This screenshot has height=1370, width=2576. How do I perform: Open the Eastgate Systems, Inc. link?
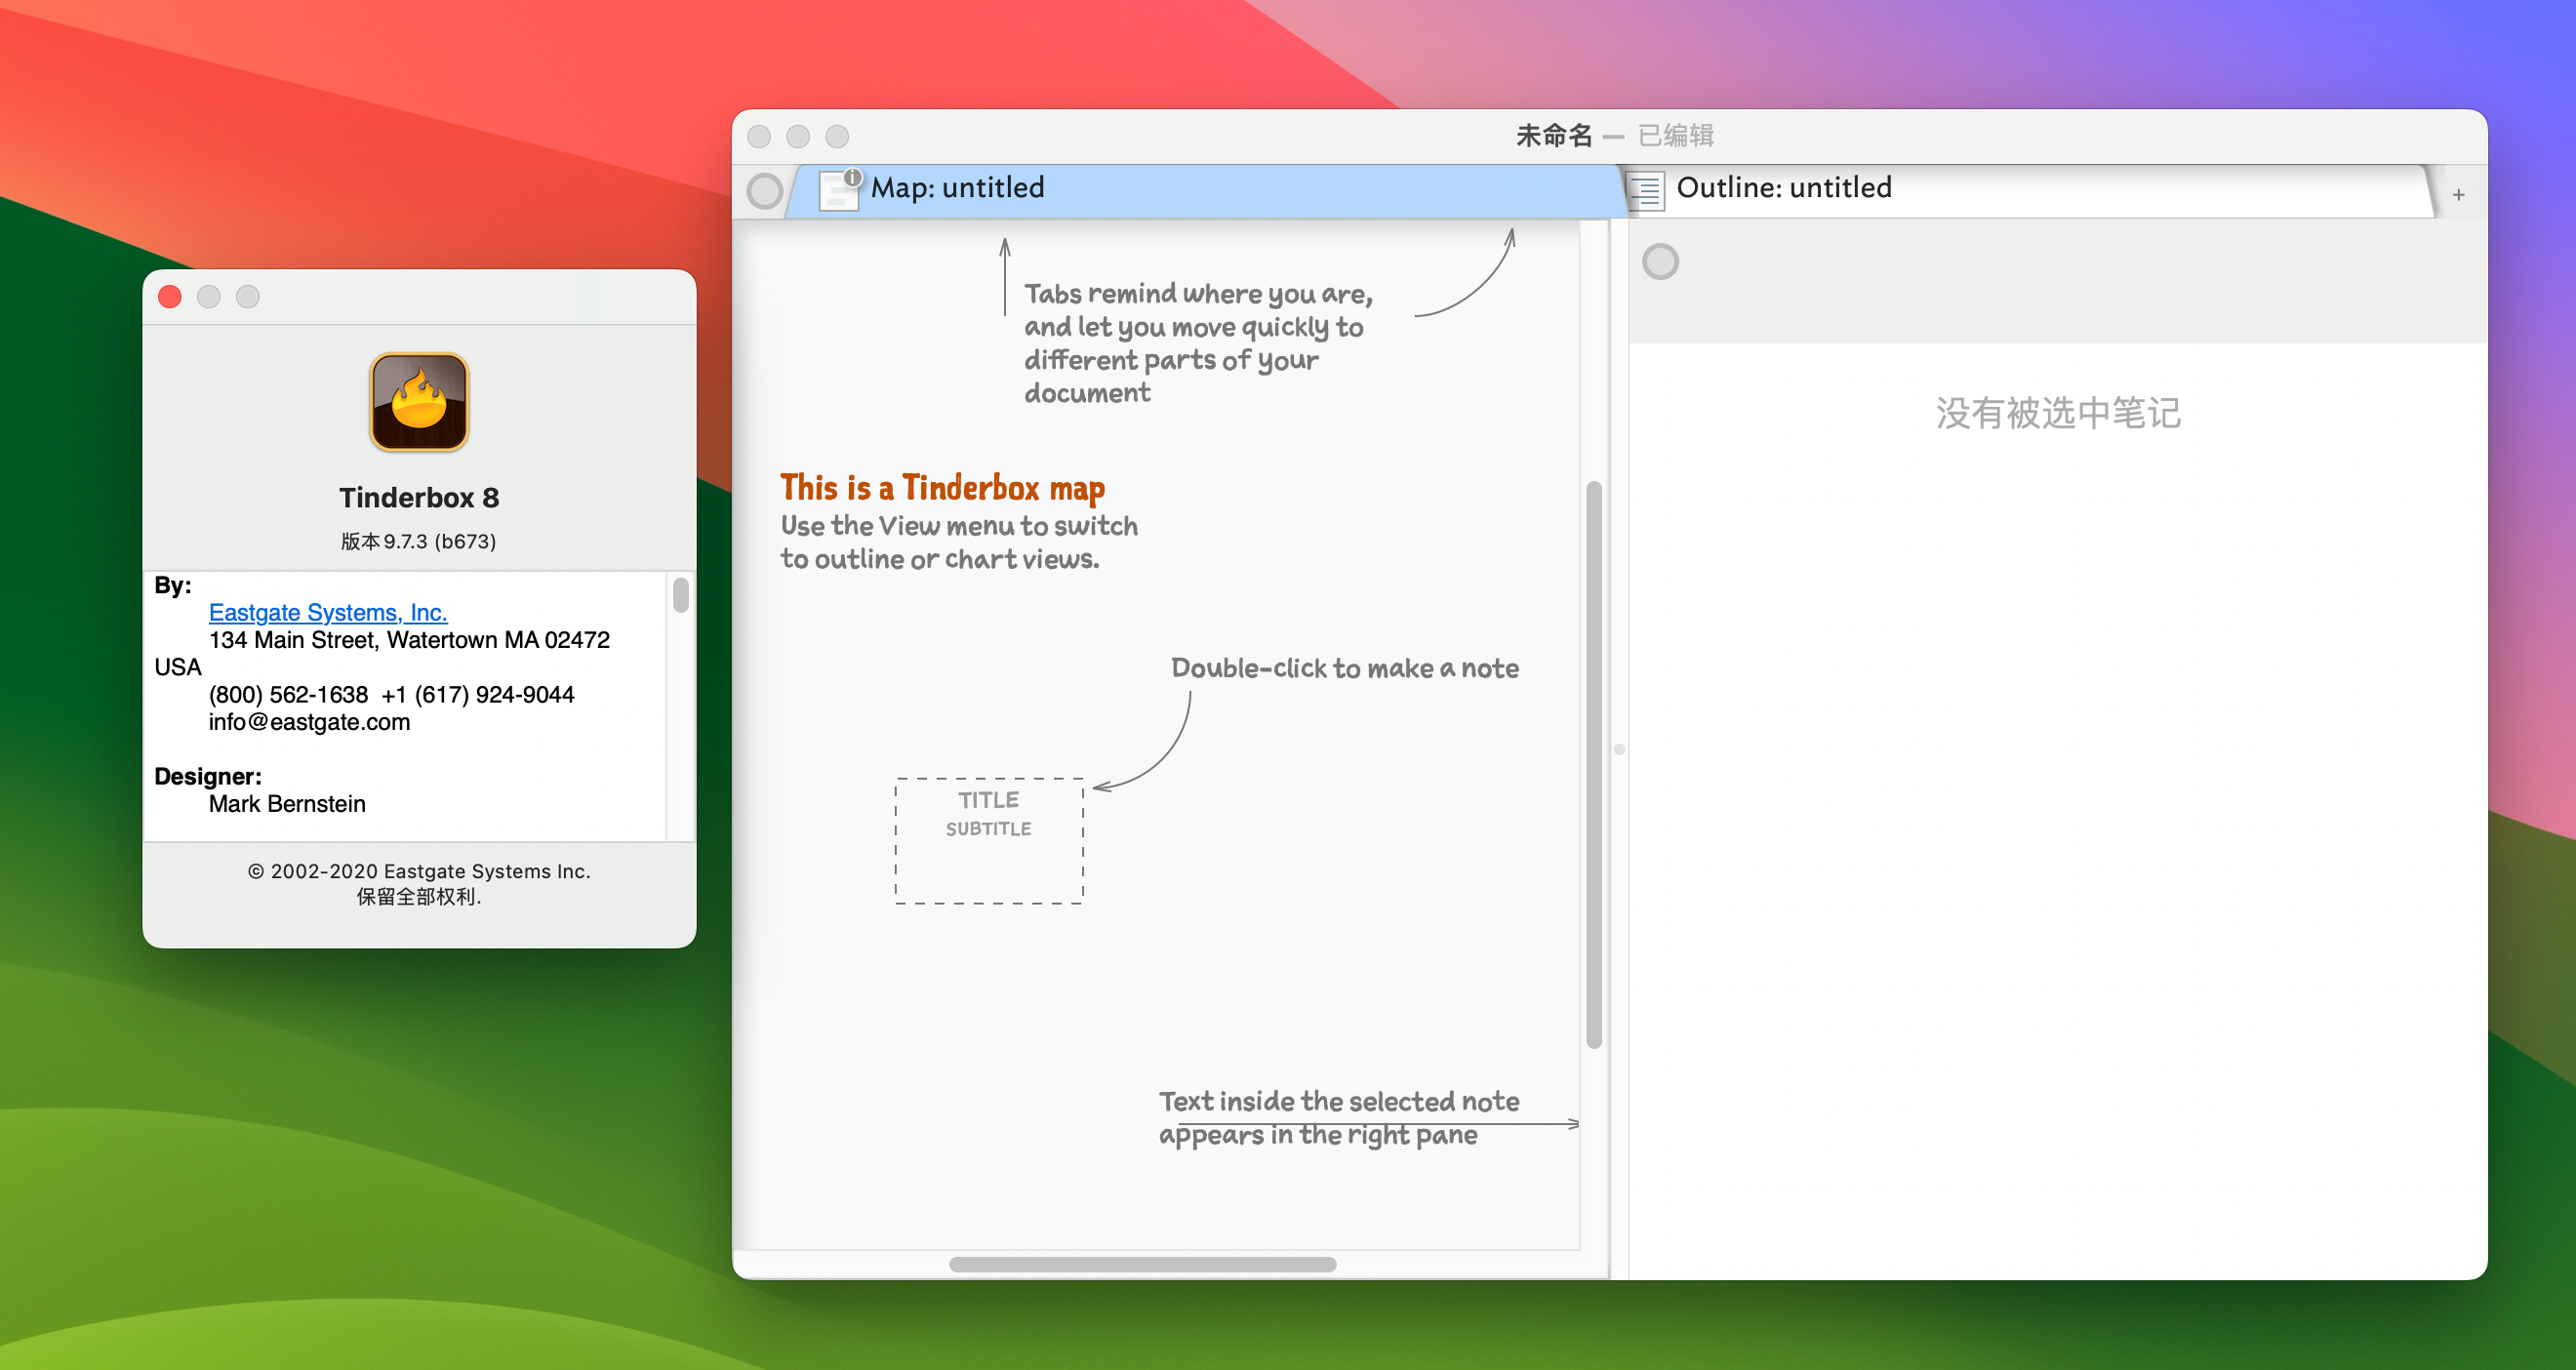click(328, 612)
